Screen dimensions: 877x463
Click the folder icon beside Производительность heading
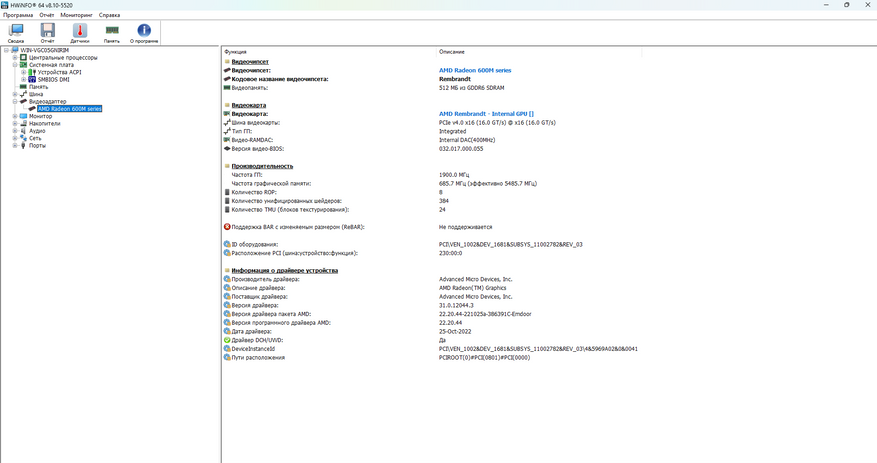click(x=227, y=166)
